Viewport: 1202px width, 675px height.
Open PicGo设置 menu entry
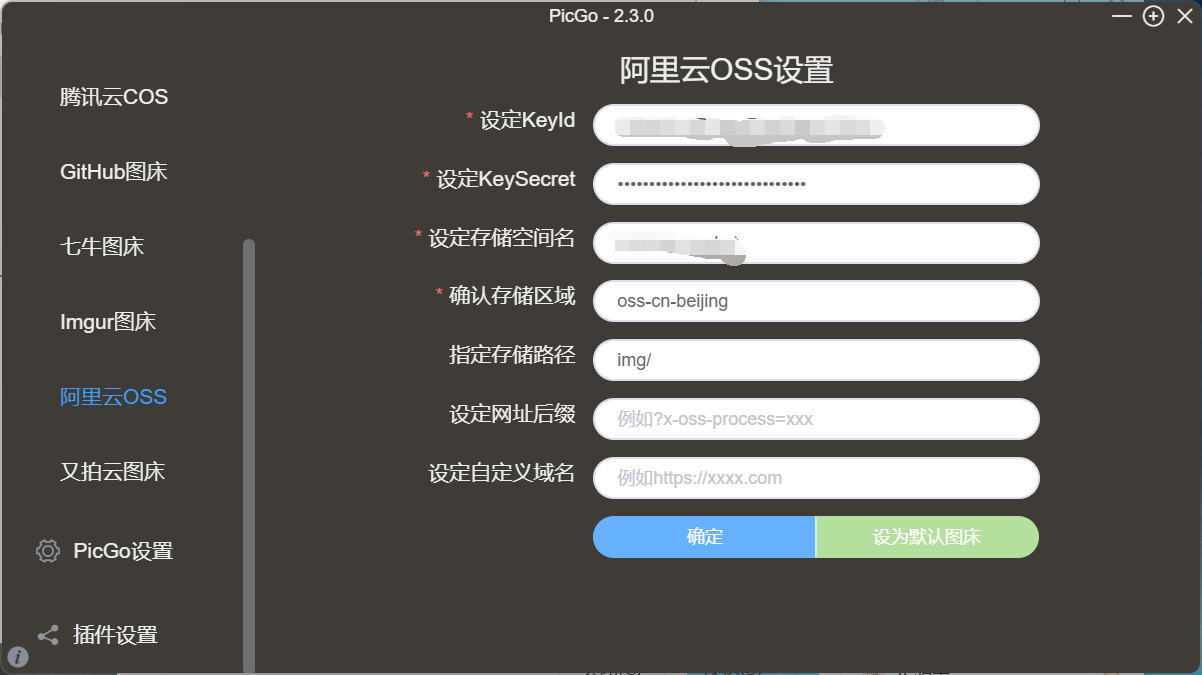123,551
